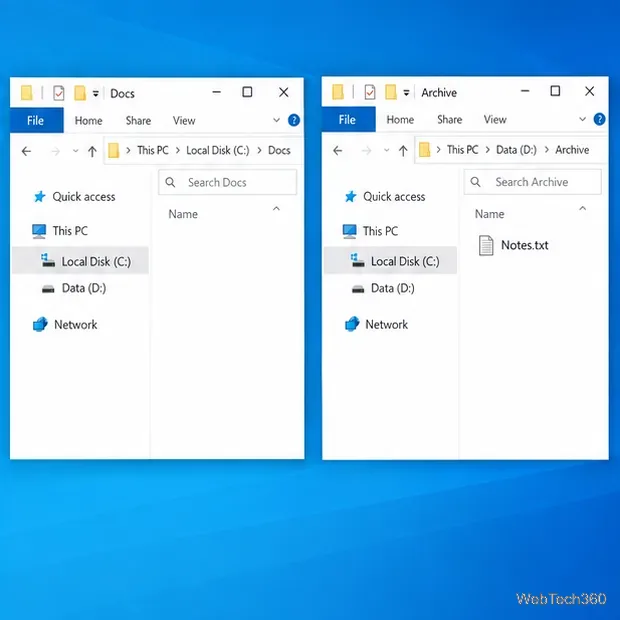620x620 pixels.
Task: Go up one level in Docs window
Action: point(92,151)
